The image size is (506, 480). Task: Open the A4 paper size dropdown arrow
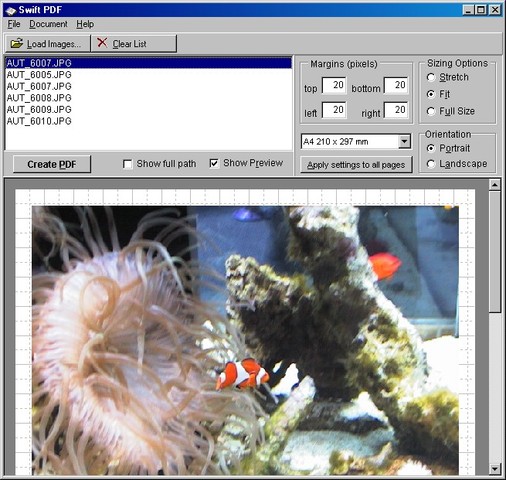404,142
